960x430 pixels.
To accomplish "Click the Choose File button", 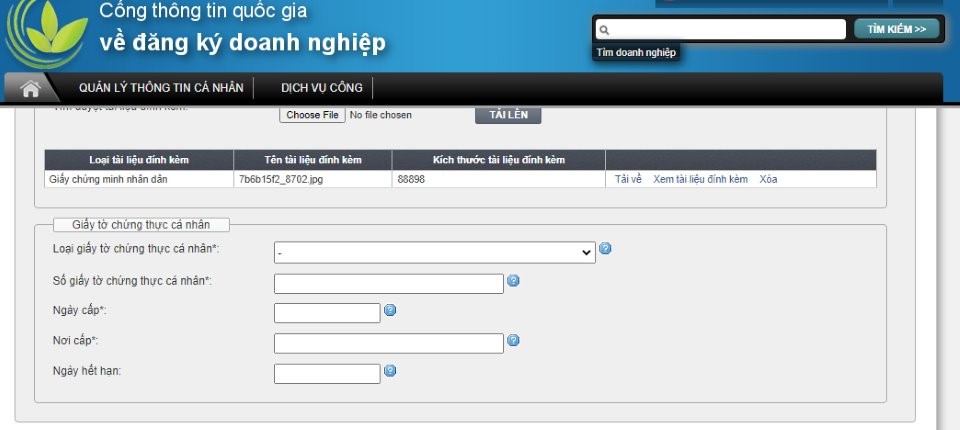I will tap(311, 115).
